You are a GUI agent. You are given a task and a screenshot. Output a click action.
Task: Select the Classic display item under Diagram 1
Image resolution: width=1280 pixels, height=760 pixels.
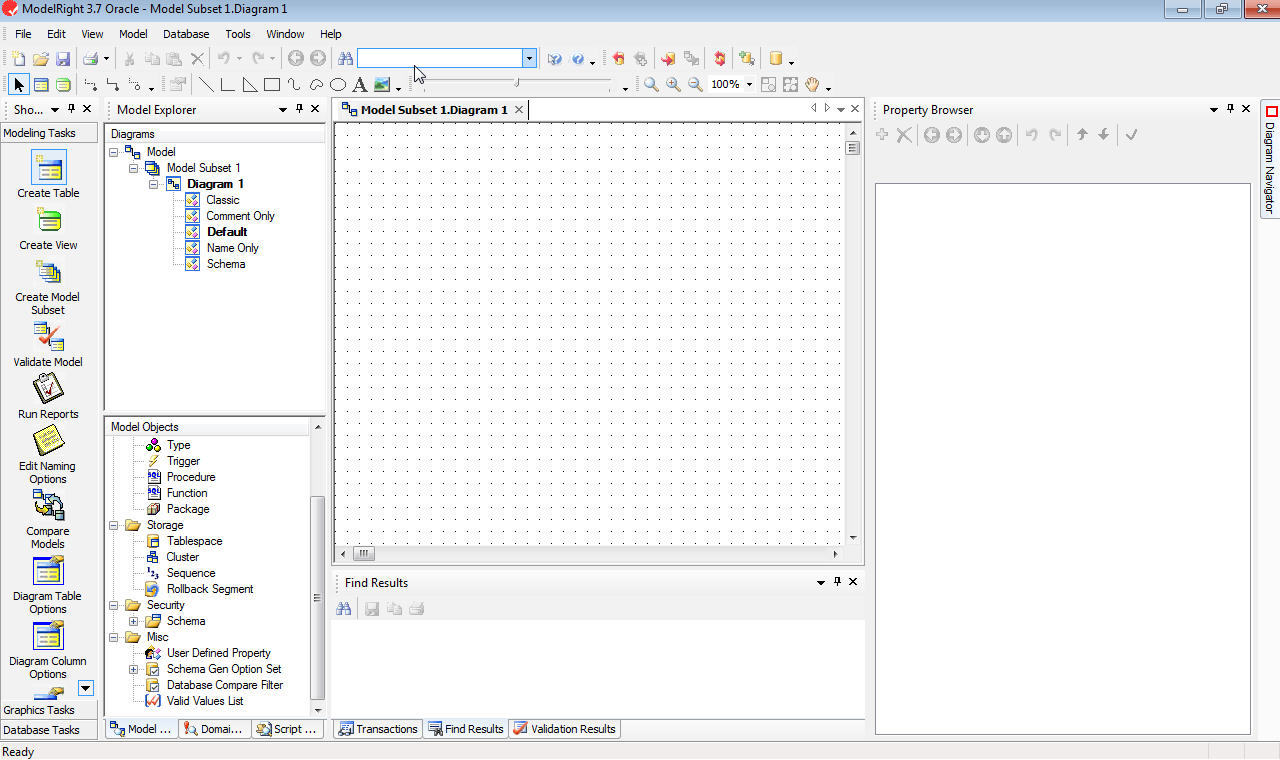click(x=222, y=200)
